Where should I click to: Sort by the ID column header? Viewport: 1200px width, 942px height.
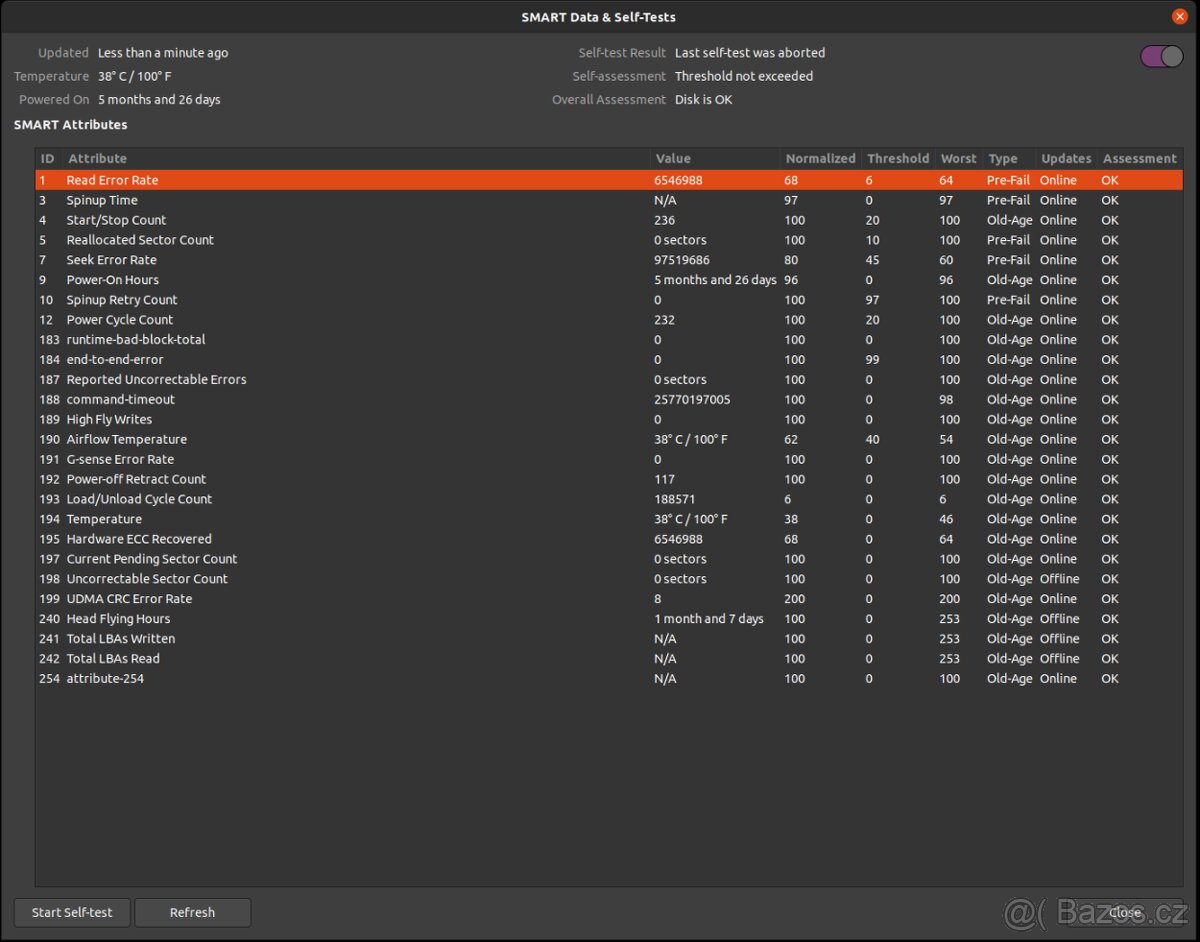pos(47,159)
